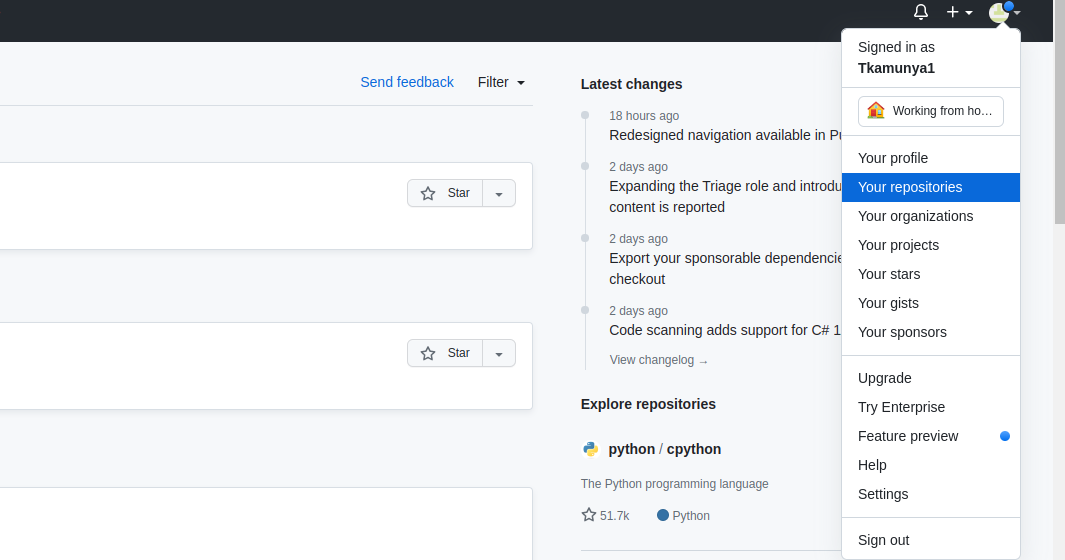
Task: Expand the first Star button's list dropdown
Action: pyautogui.click(x=499, y=194)
